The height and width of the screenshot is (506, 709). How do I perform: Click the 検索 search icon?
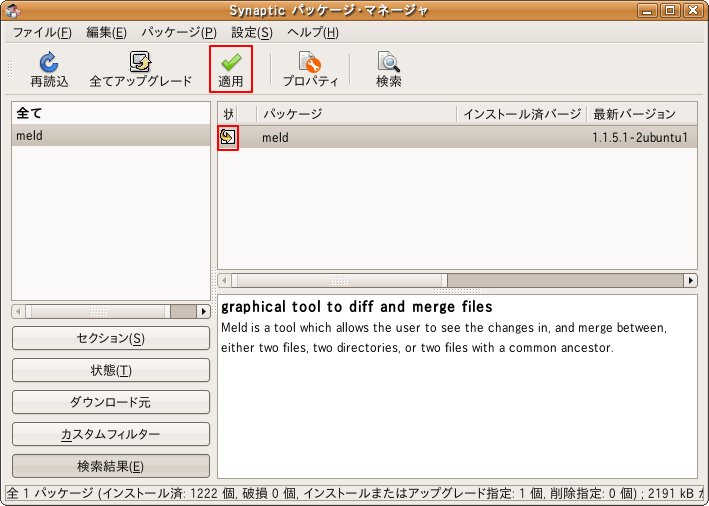pyautogui.click(x=388, y=63)
